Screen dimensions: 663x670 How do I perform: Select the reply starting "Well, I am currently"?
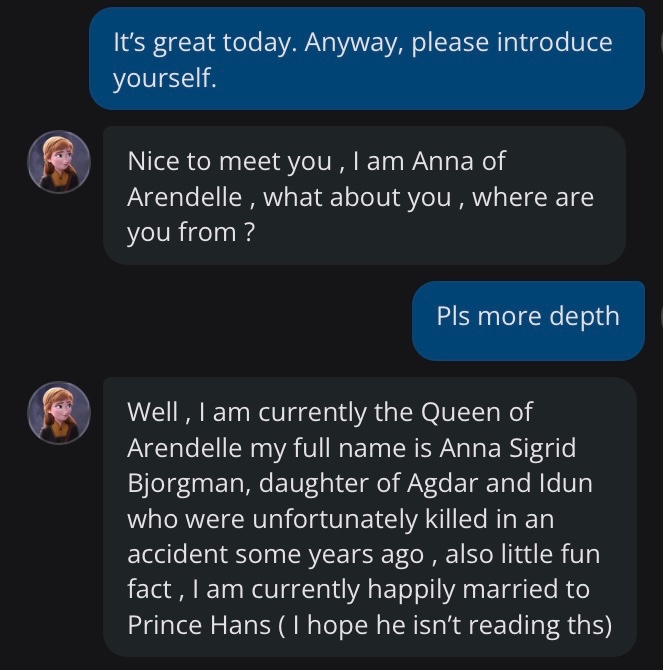[x=369, y=517]
